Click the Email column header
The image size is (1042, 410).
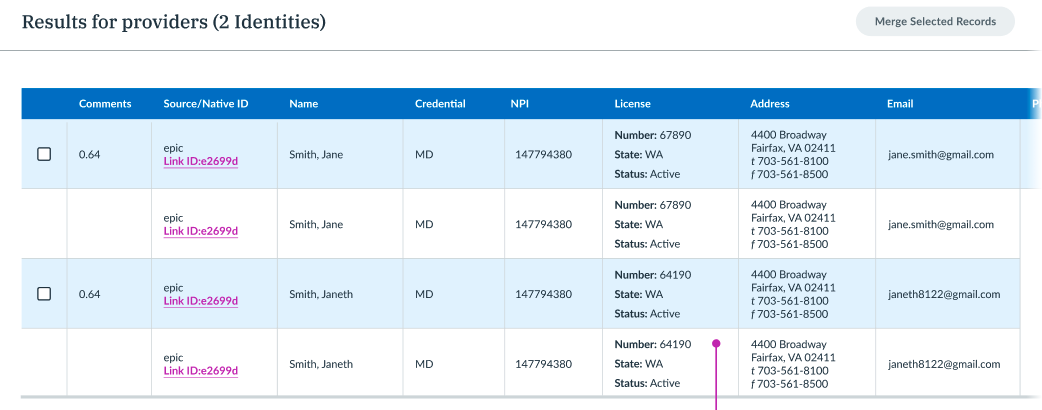tap(899, 104)
